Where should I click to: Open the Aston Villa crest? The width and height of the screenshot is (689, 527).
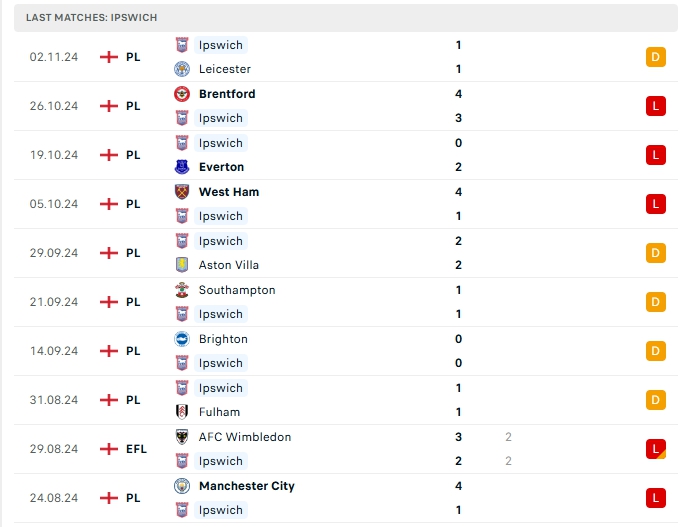pyautogui.click(x=182, y=265)
